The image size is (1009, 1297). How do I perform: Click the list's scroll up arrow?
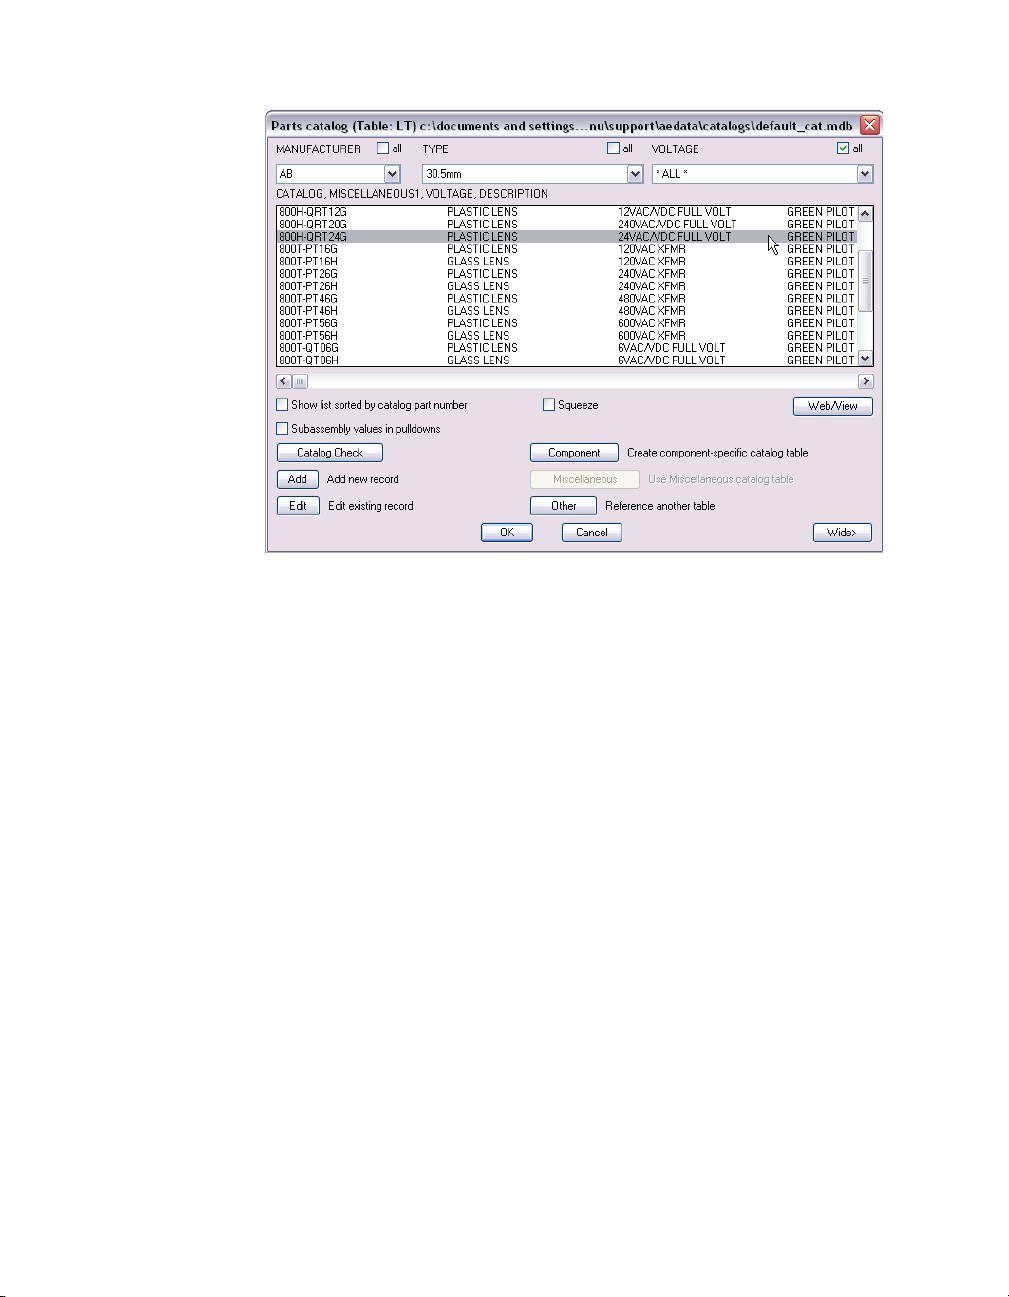coord(866,214)
